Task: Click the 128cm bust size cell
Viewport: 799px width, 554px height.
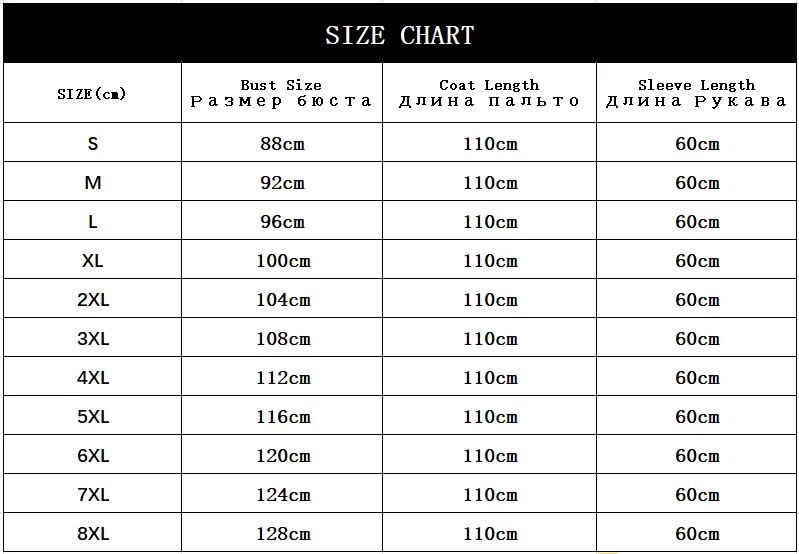Action: click(x=281, y=534)
